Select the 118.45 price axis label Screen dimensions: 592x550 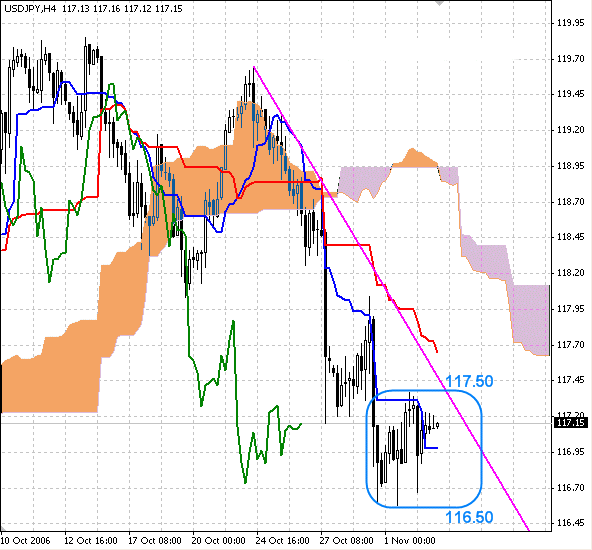pos(570,237)
